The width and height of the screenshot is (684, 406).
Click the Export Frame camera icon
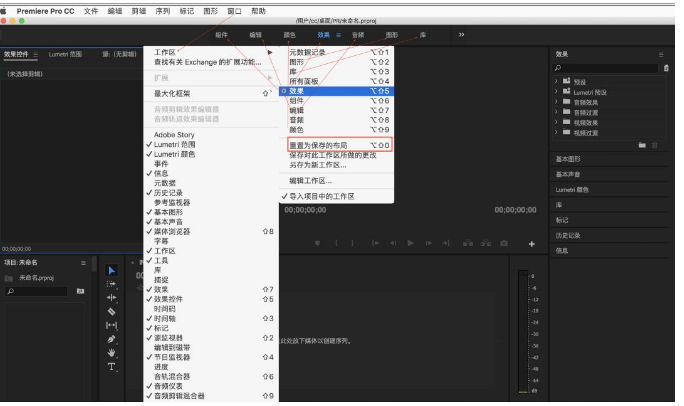point(504,243)
